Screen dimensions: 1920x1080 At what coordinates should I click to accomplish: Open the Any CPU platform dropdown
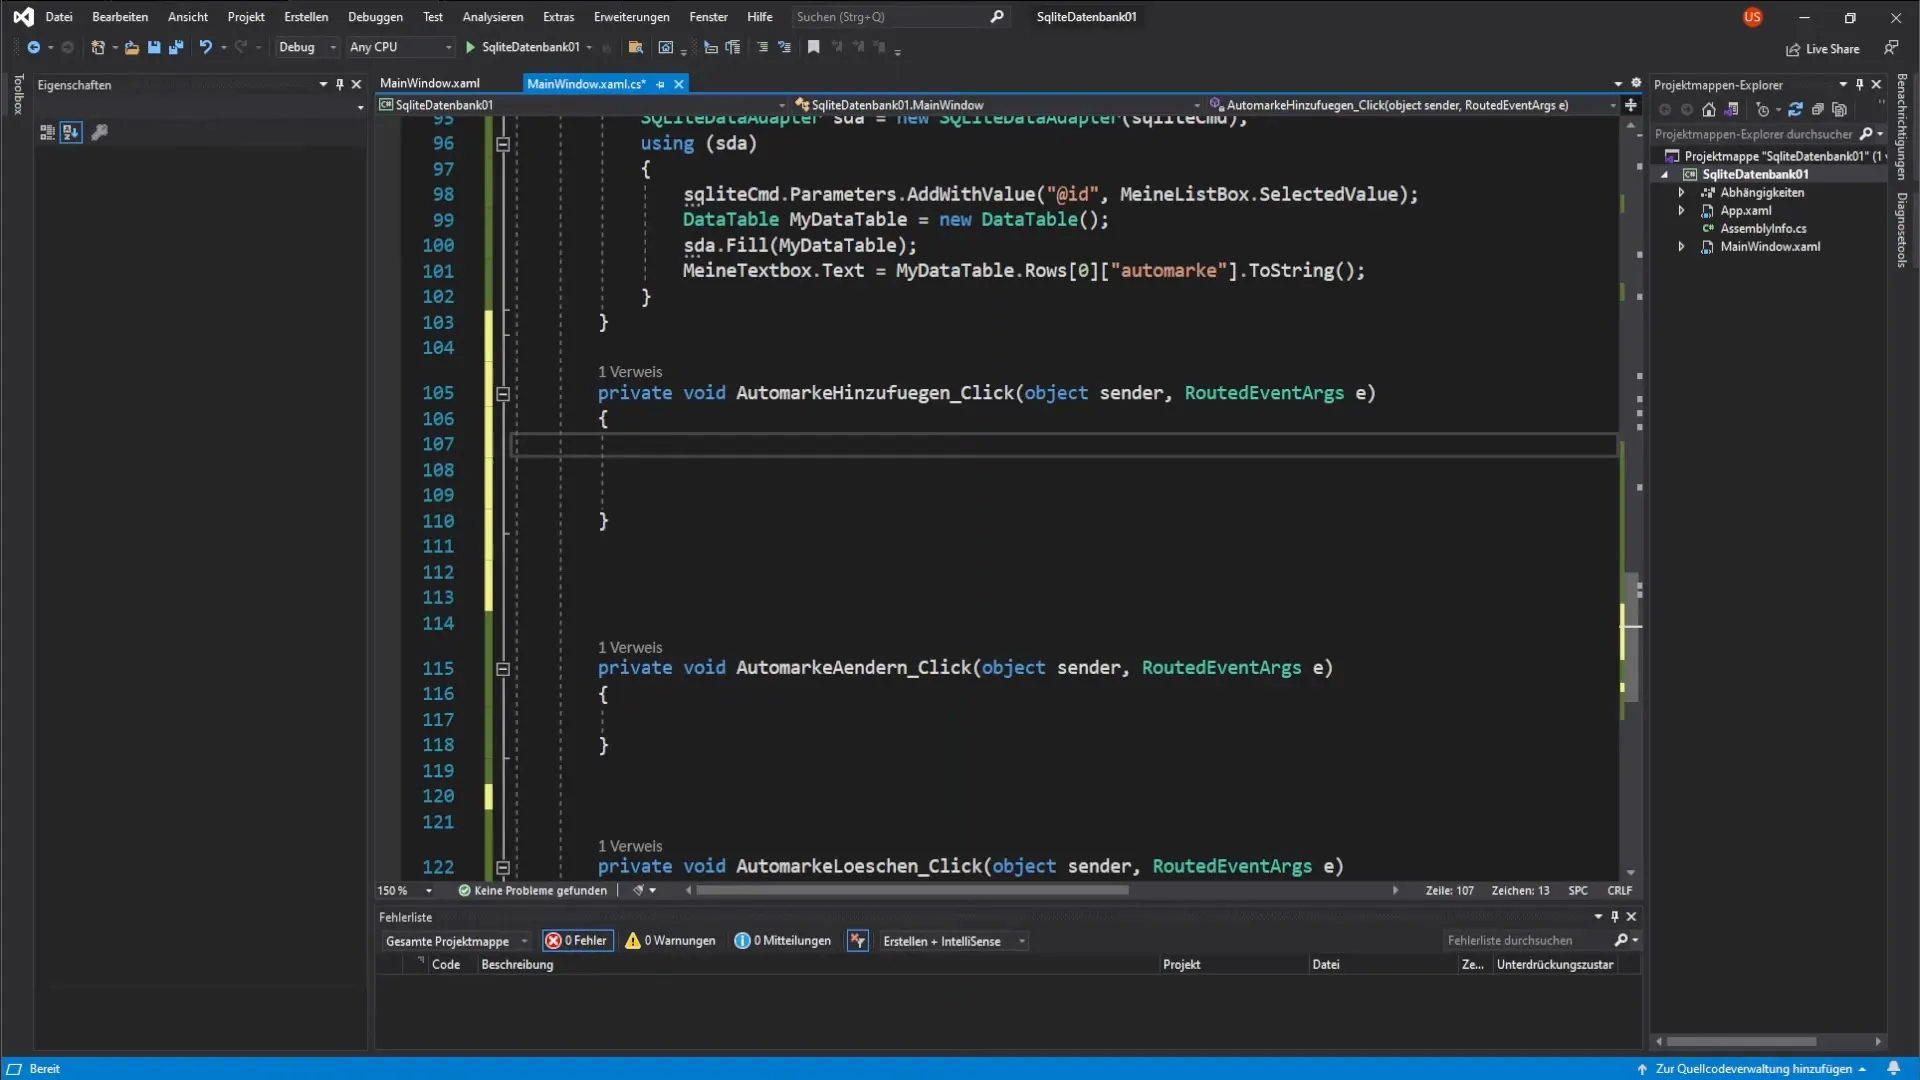pyautogui.click(x=400, y=47)
